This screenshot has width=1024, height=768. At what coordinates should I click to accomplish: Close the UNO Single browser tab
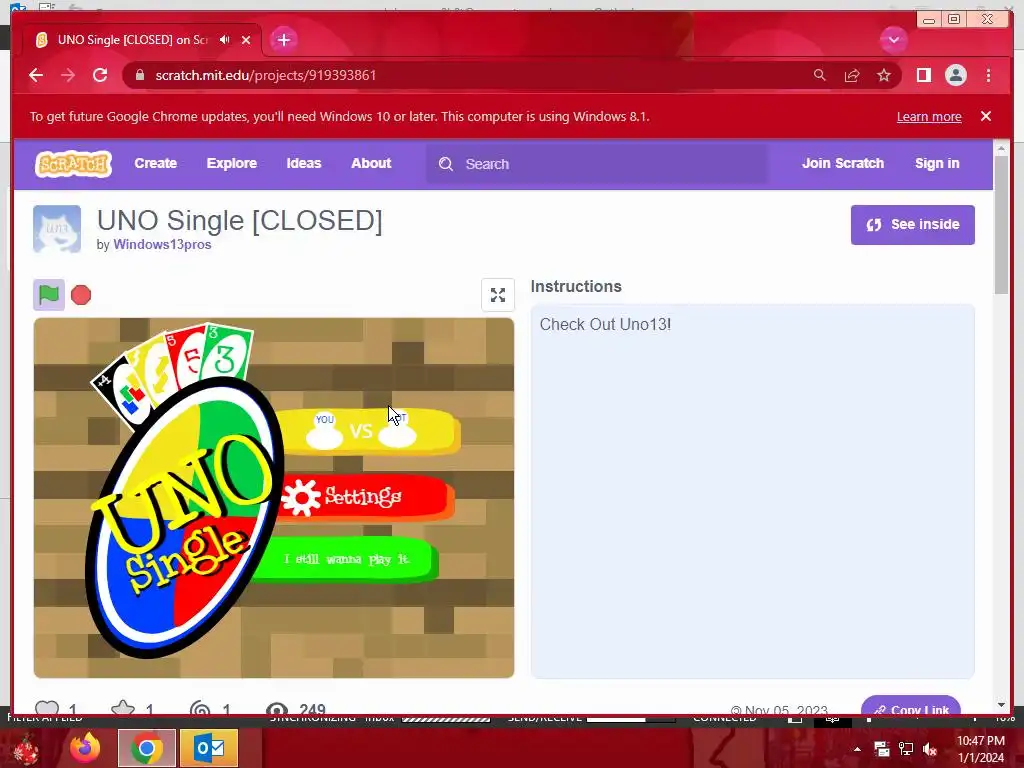point(246,40)
